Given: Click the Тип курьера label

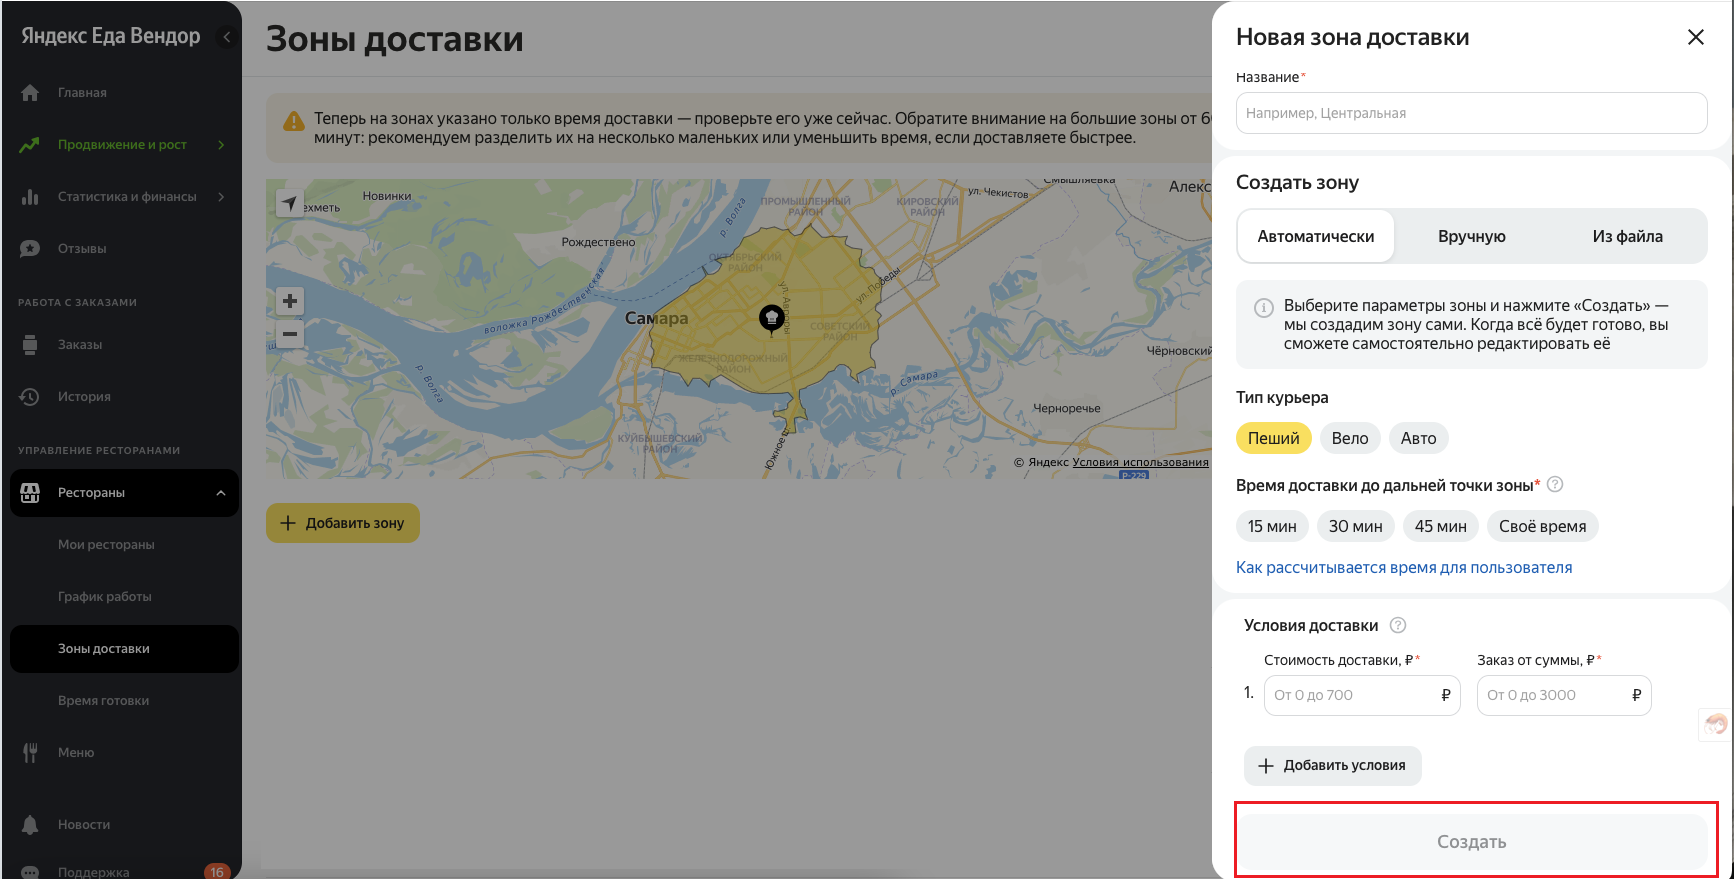Looking at the screenshot, I should [1282, 397].
